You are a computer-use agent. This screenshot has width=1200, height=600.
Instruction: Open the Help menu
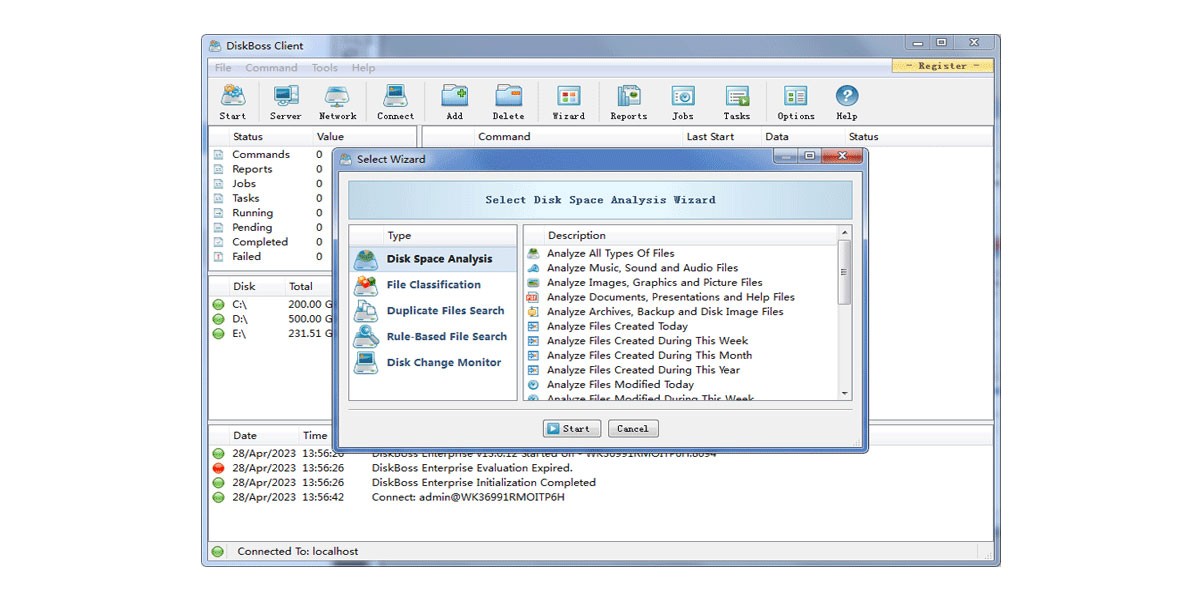click(363, 68)
